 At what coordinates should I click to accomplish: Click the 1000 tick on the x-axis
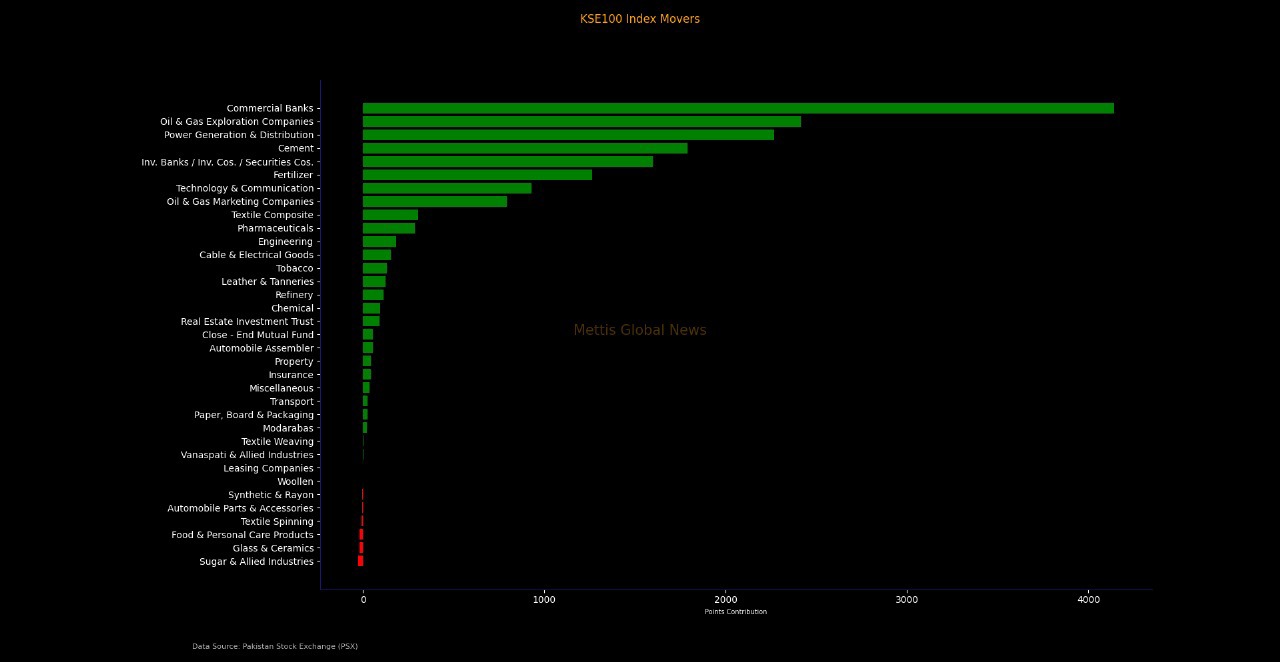(x=544, y=599)
